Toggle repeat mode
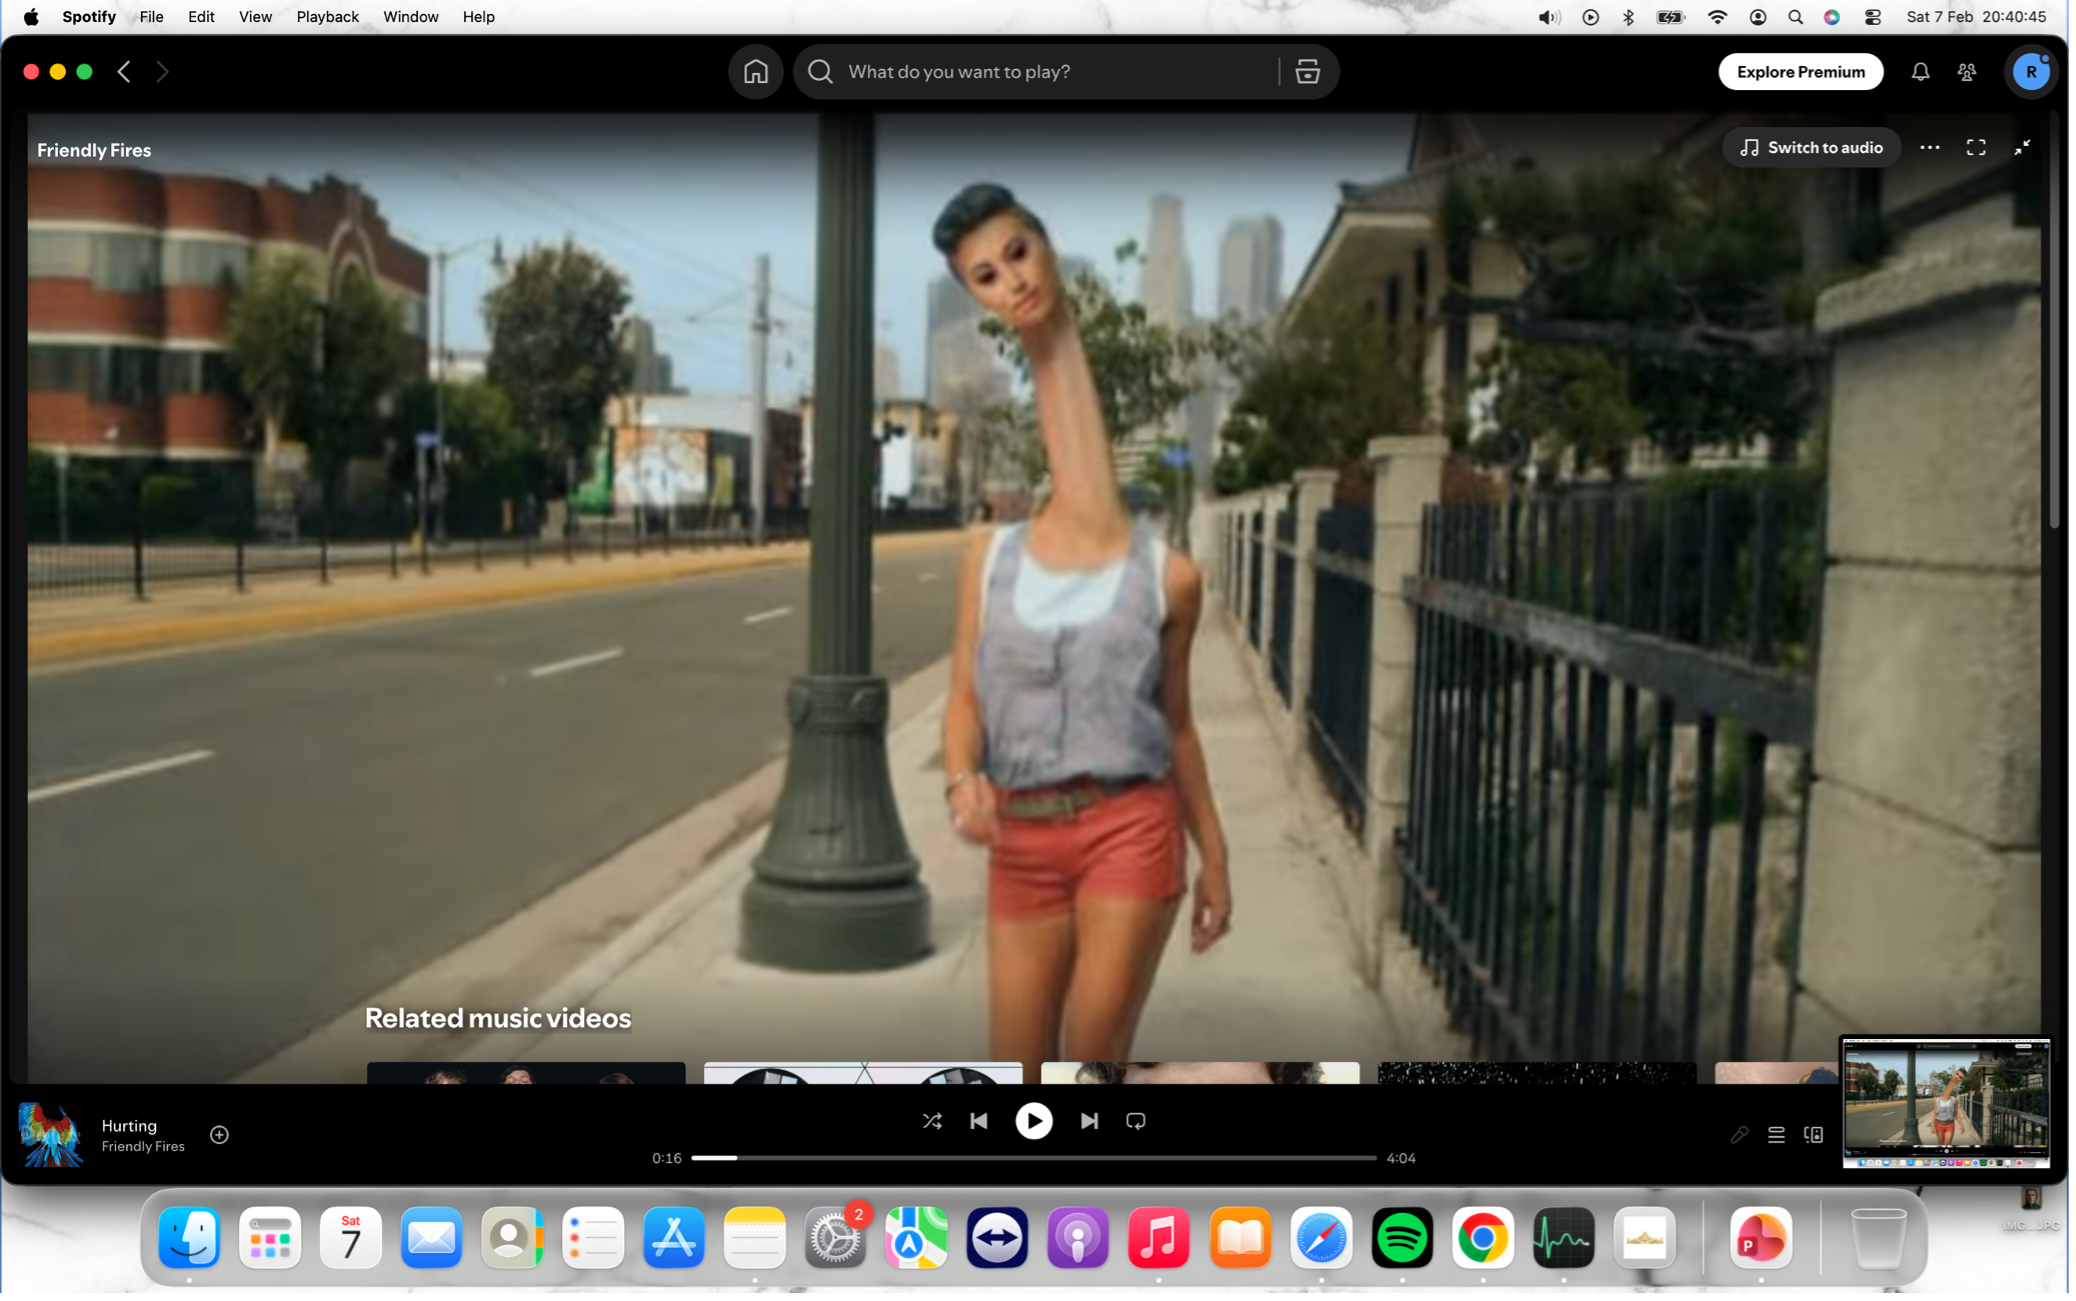2076x1301 pixels. pyautogui.click(x=1136, y=1121)
